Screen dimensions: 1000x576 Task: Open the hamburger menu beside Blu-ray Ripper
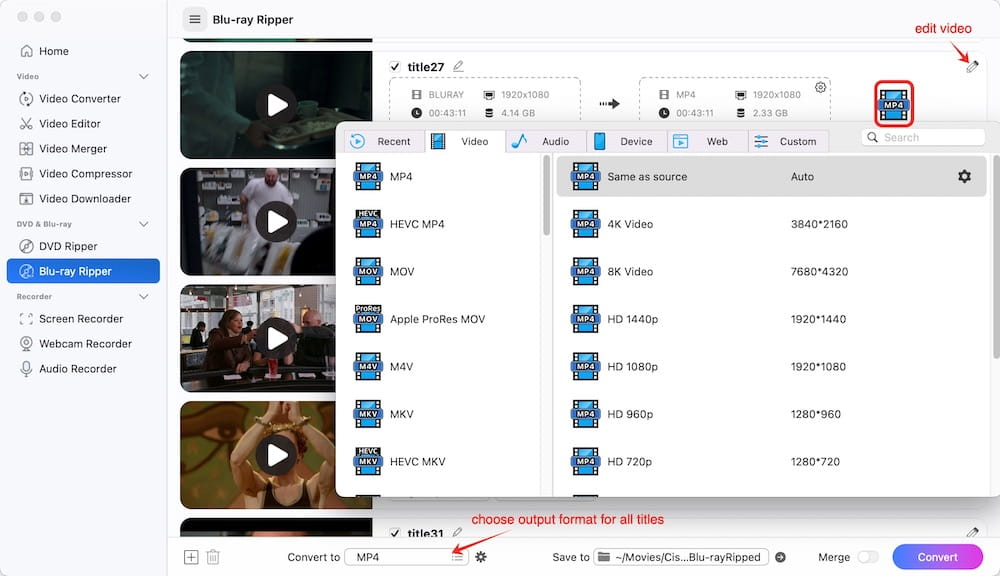tap(195, 19)
